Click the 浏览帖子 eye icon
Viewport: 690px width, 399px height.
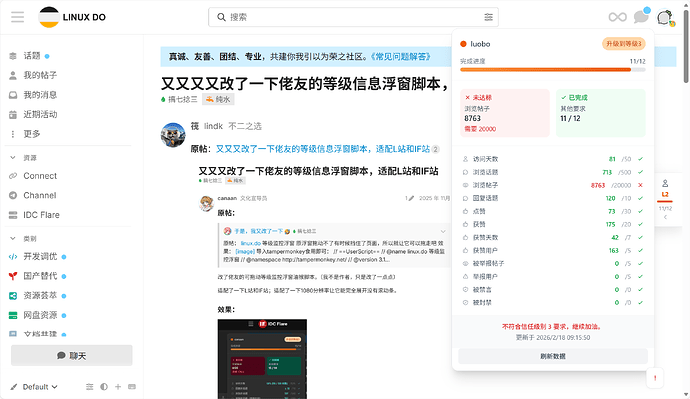465,185
